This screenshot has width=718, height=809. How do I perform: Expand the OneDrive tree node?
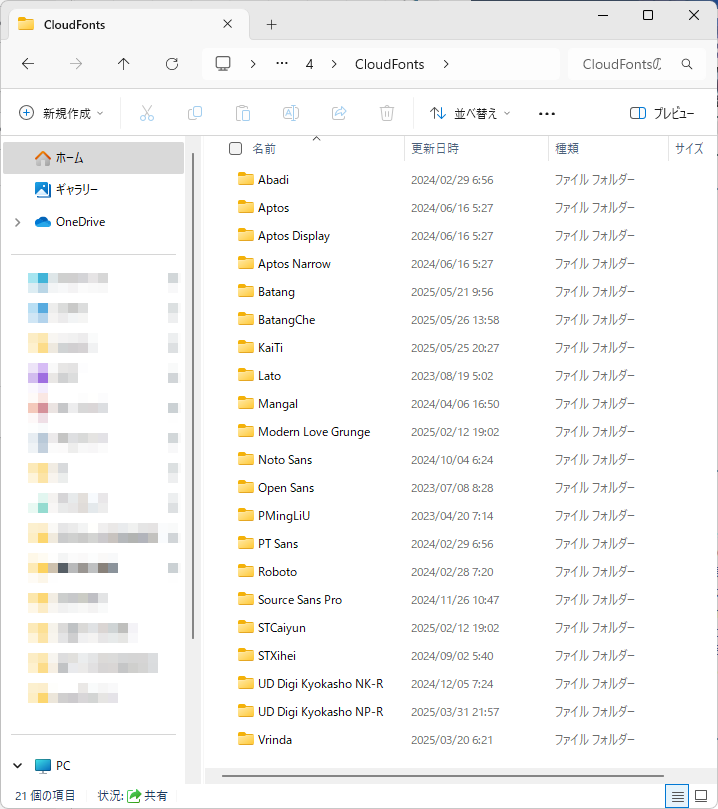click(x=18, y=222)
